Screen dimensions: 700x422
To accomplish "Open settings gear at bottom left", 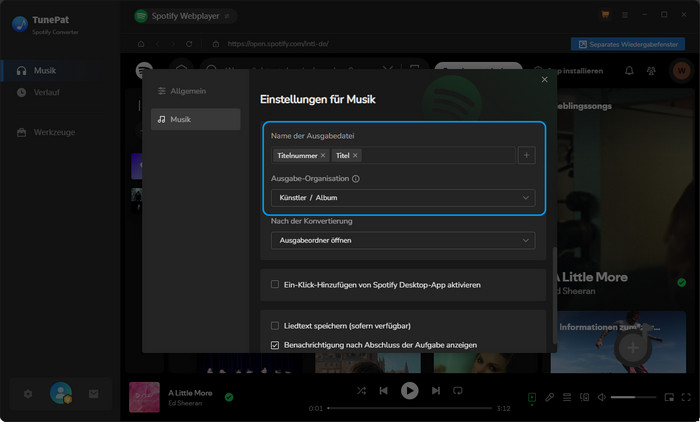I will pos(28,394).
